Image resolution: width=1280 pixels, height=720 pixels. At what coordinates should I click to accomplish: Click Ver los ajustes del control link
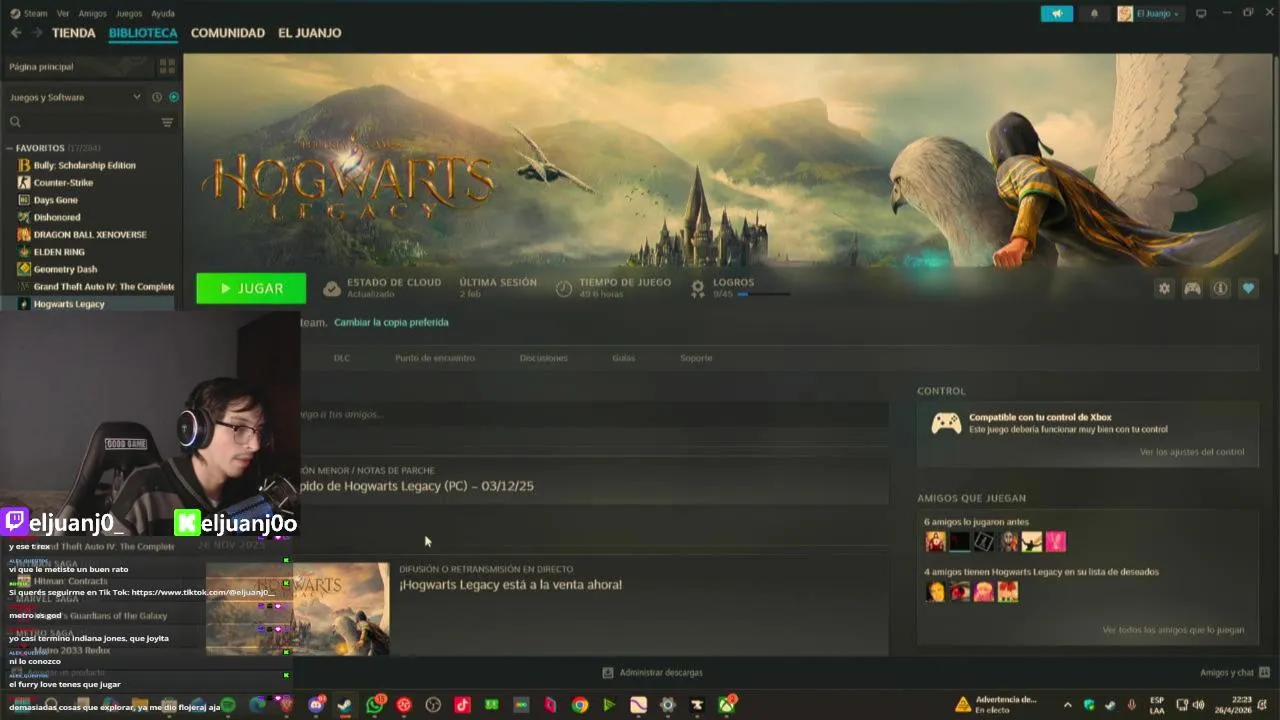(x=1192, y=452)
